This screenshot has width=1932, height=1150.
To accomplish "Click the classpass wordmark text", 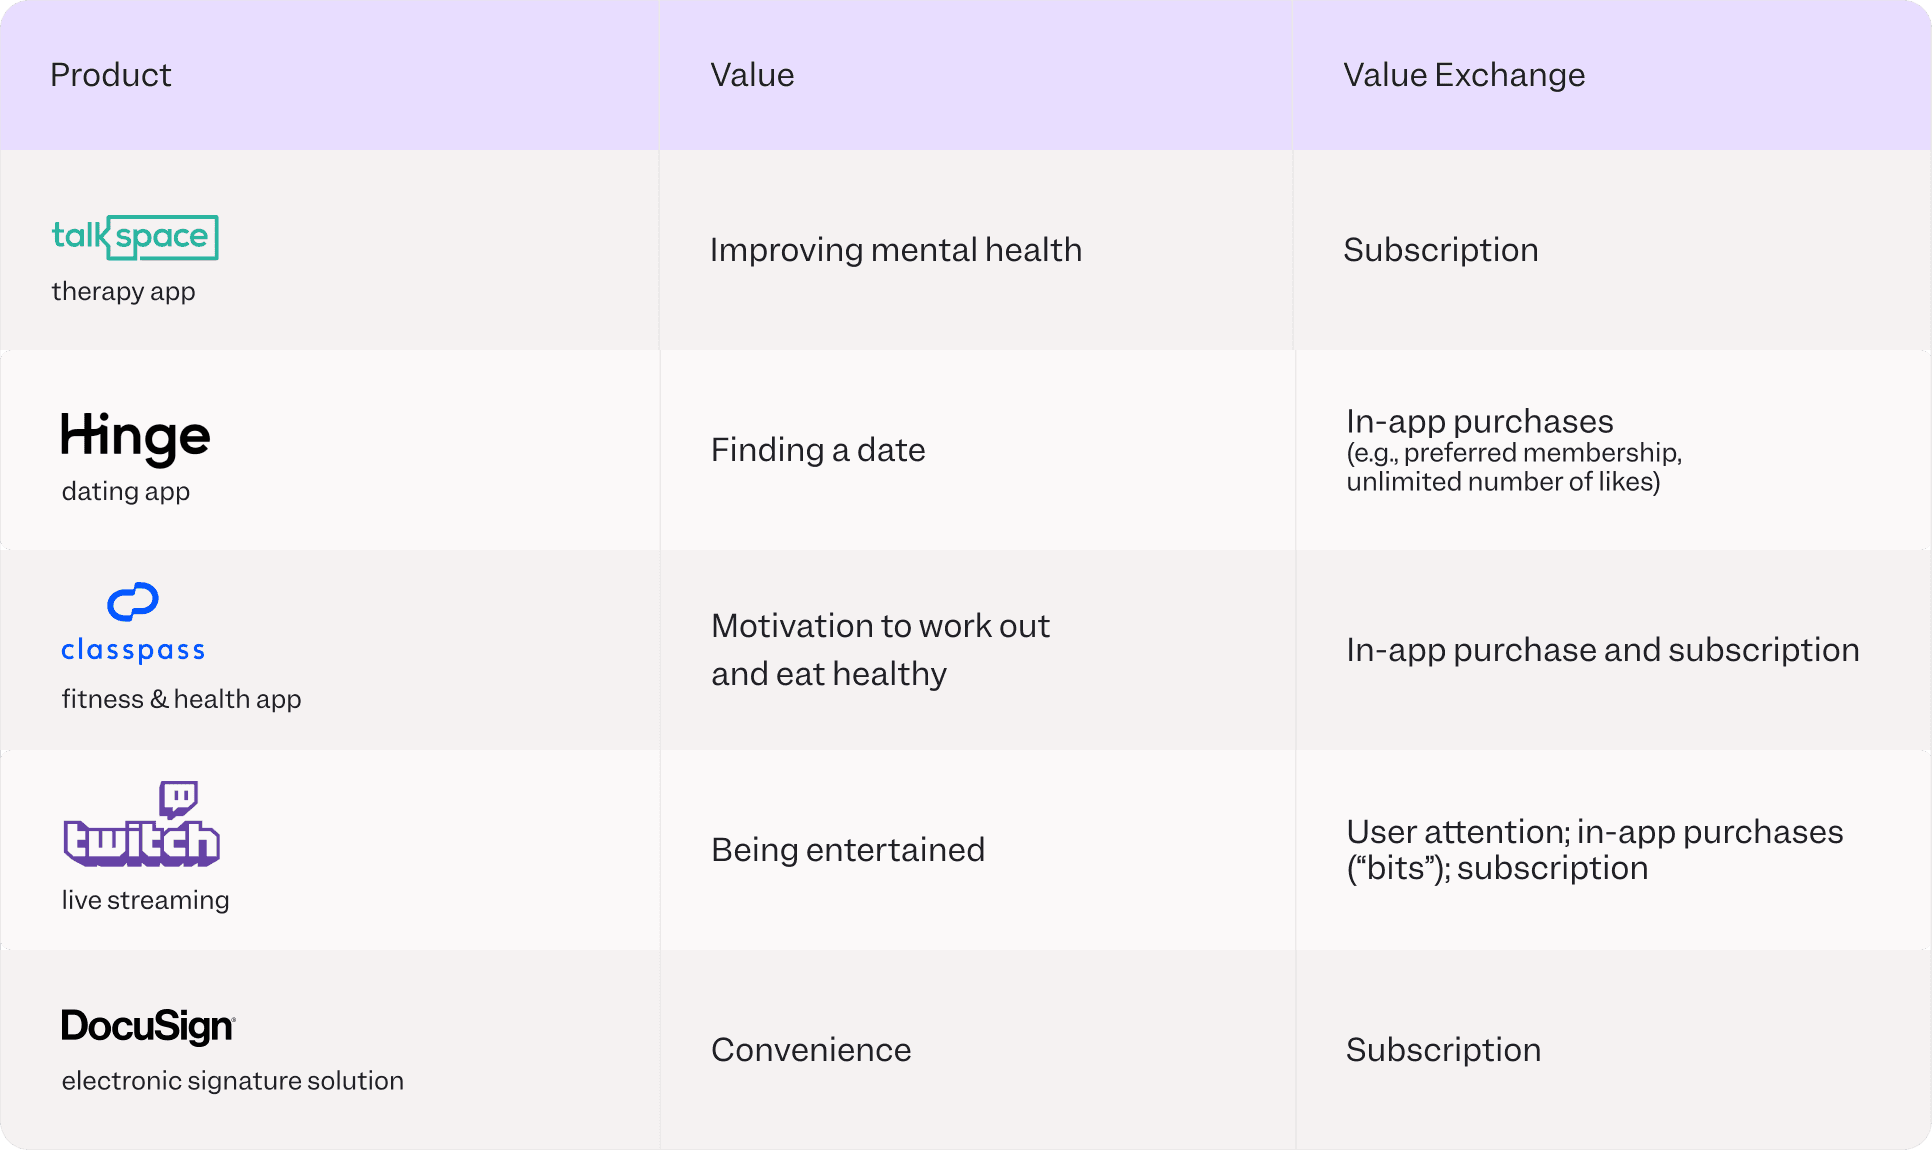I will point(133,650).
